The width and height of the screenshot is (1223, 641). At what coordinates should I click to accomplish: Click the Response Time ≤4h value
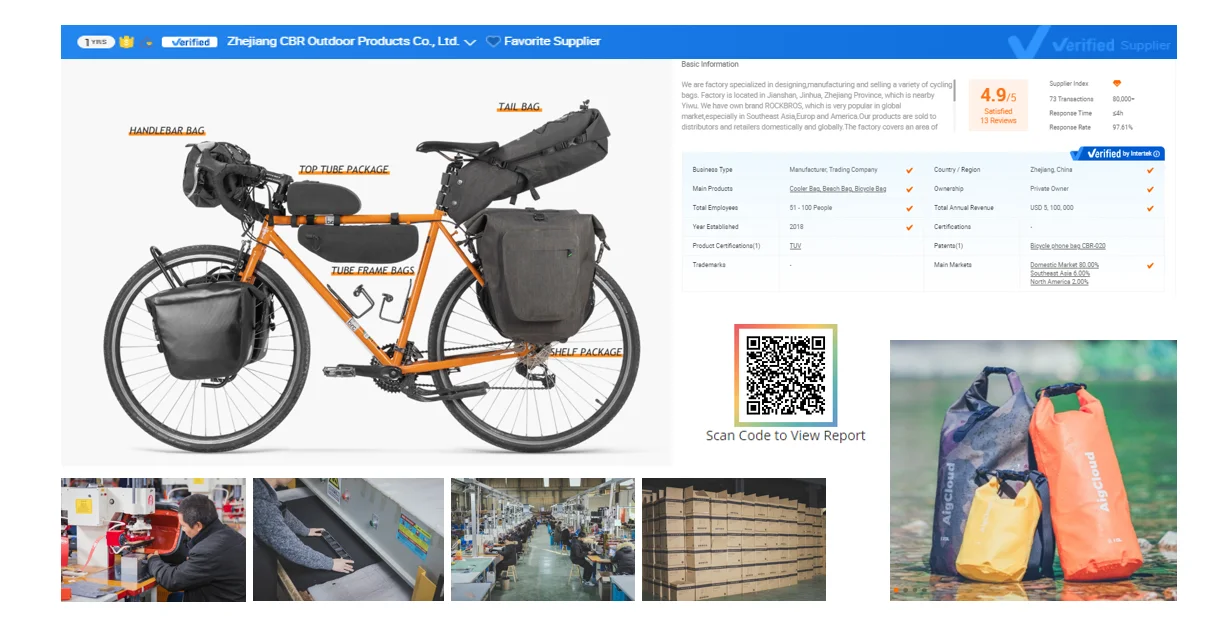click(1116, 113)
